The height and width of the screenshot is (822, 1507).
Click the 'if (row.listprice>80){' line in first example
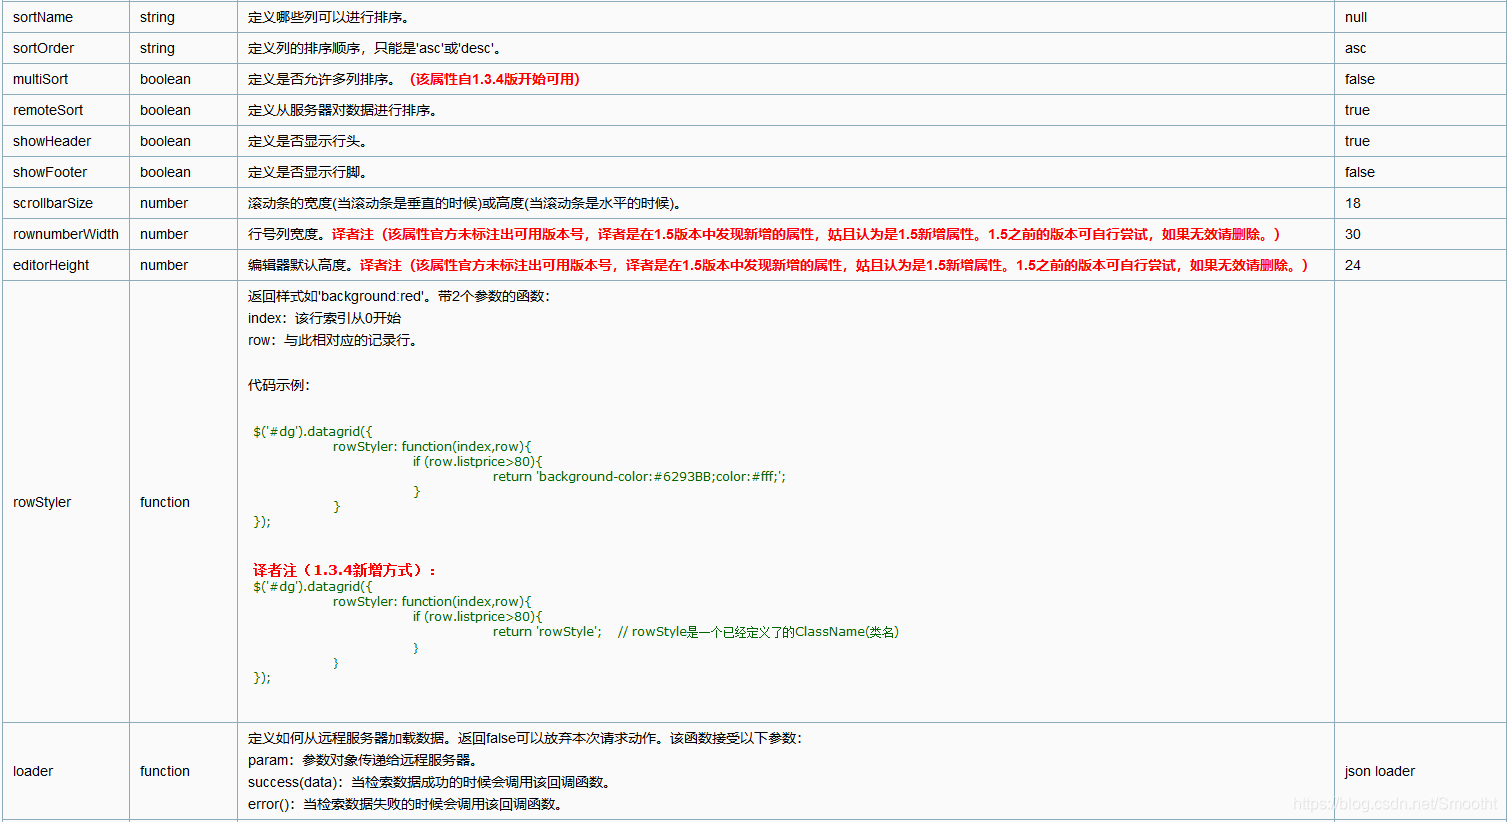point(477,462)
